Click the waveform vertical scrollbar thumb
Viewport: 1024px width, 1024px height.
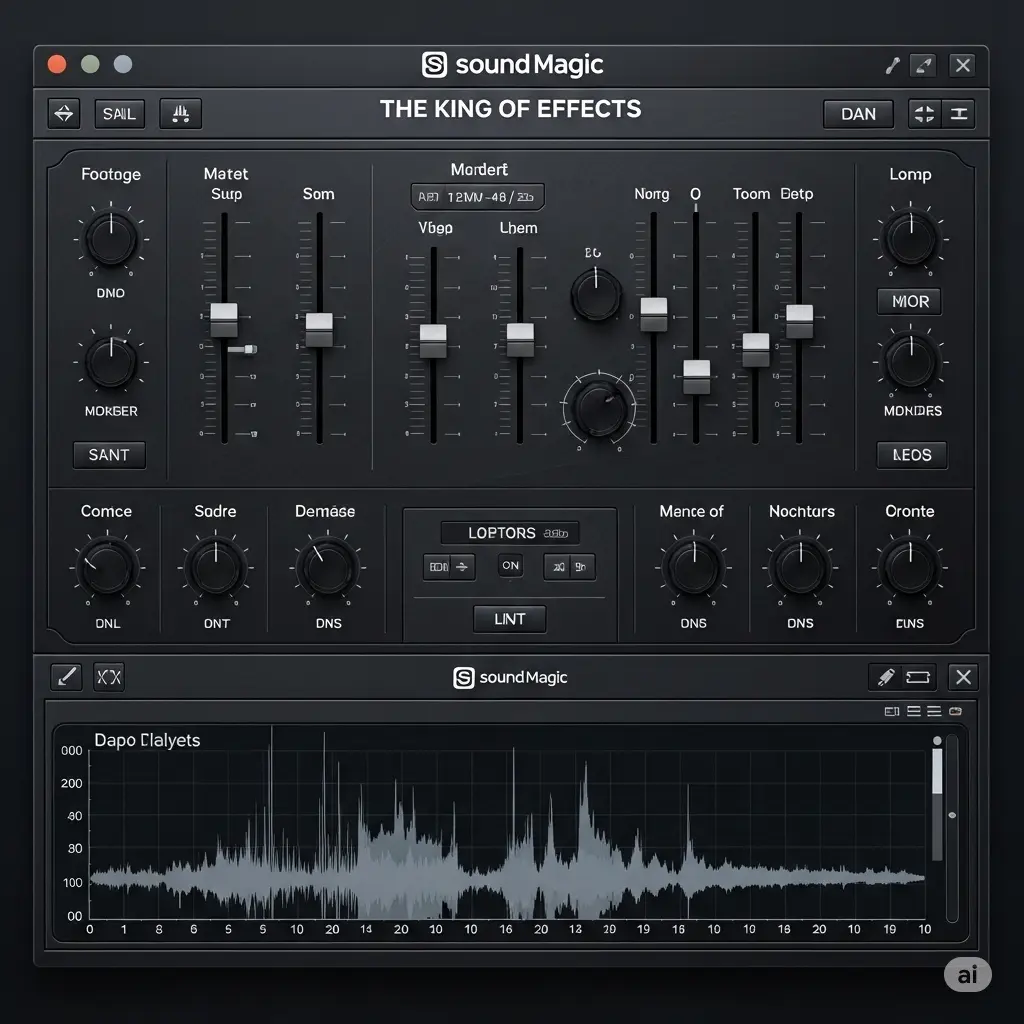(937, 771)
